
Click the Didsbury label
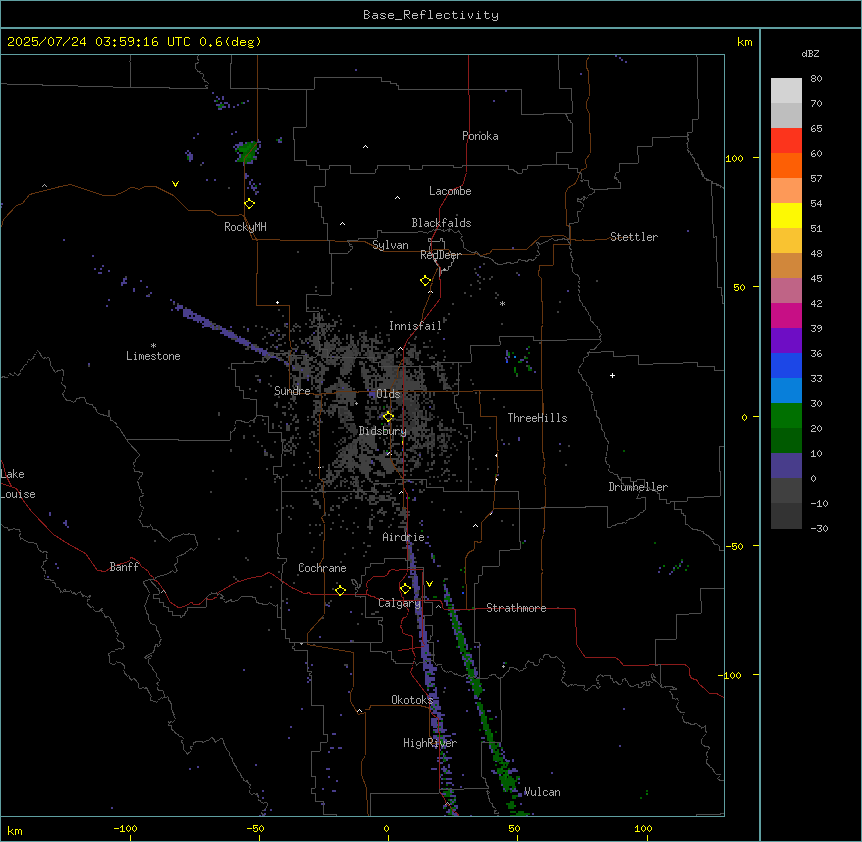click(383, 431)
